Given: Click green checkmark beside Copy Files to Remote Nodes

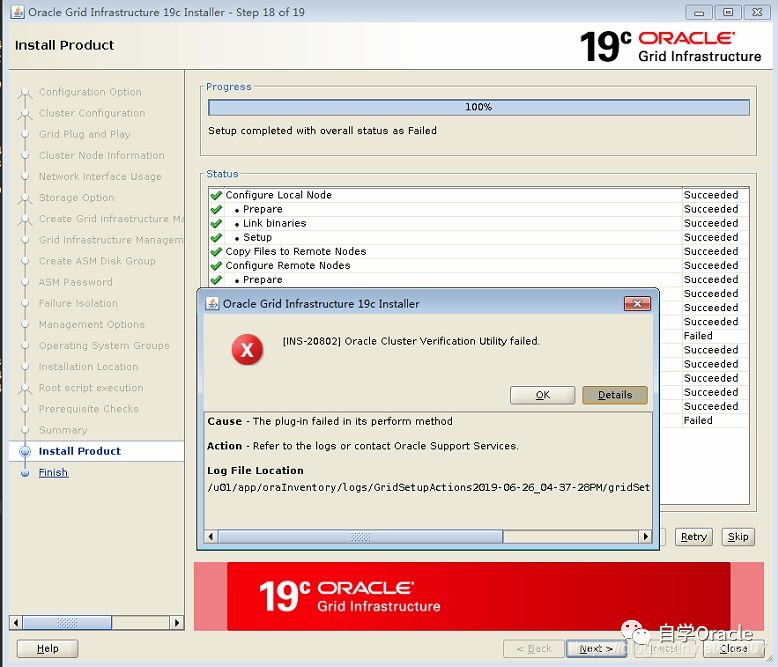Looking at the screenshot, I should point(216,251).
